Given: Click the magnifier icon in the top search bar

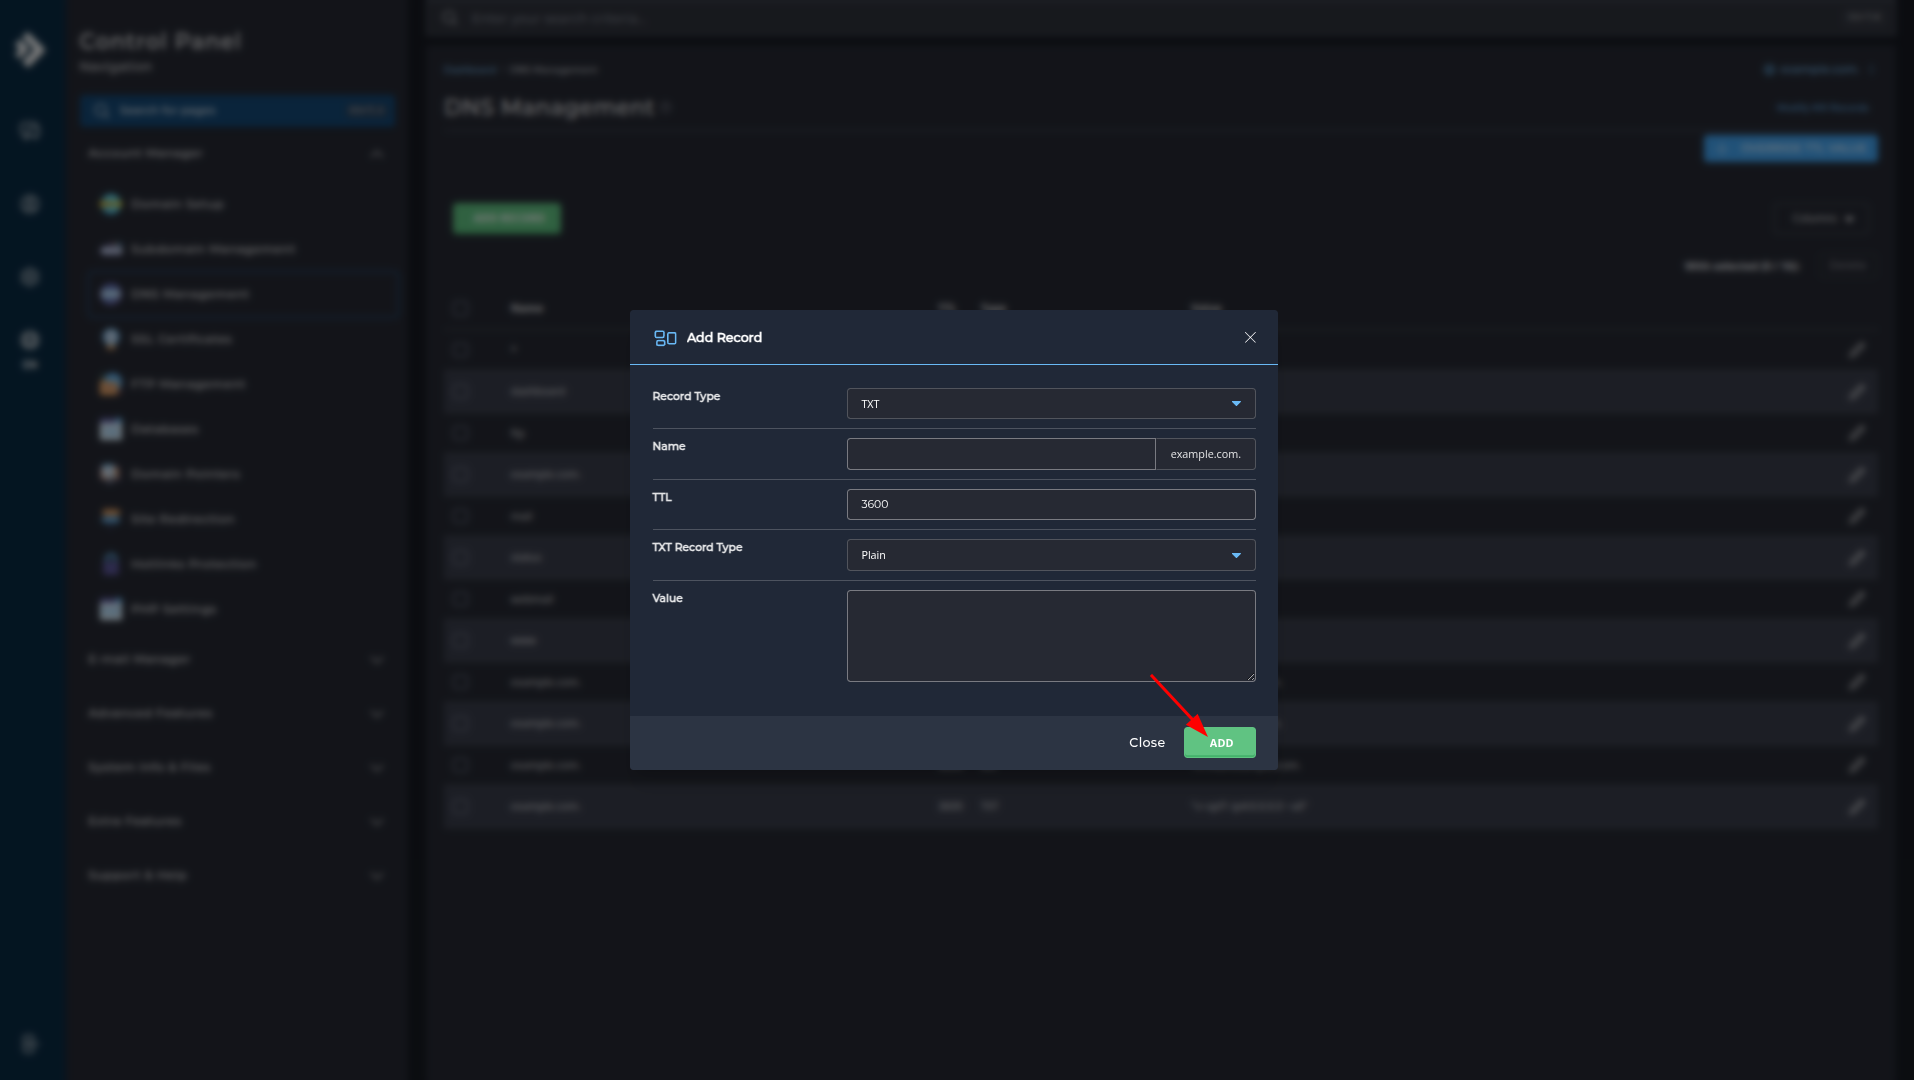Looking at the screenshot, I should pos(449,18).
